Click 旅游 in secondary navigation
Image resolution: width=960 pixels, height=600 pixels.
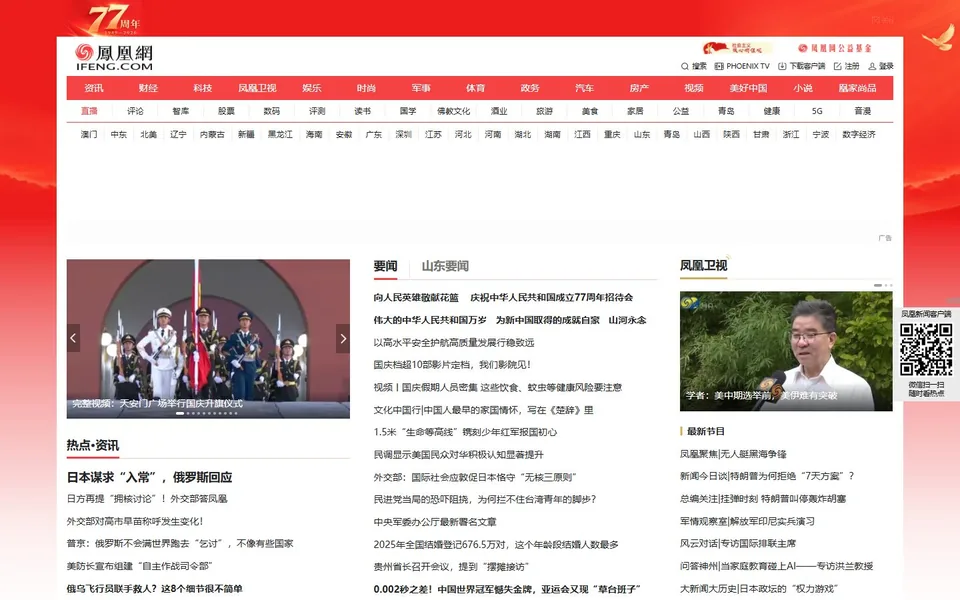[x=544, y=111]
